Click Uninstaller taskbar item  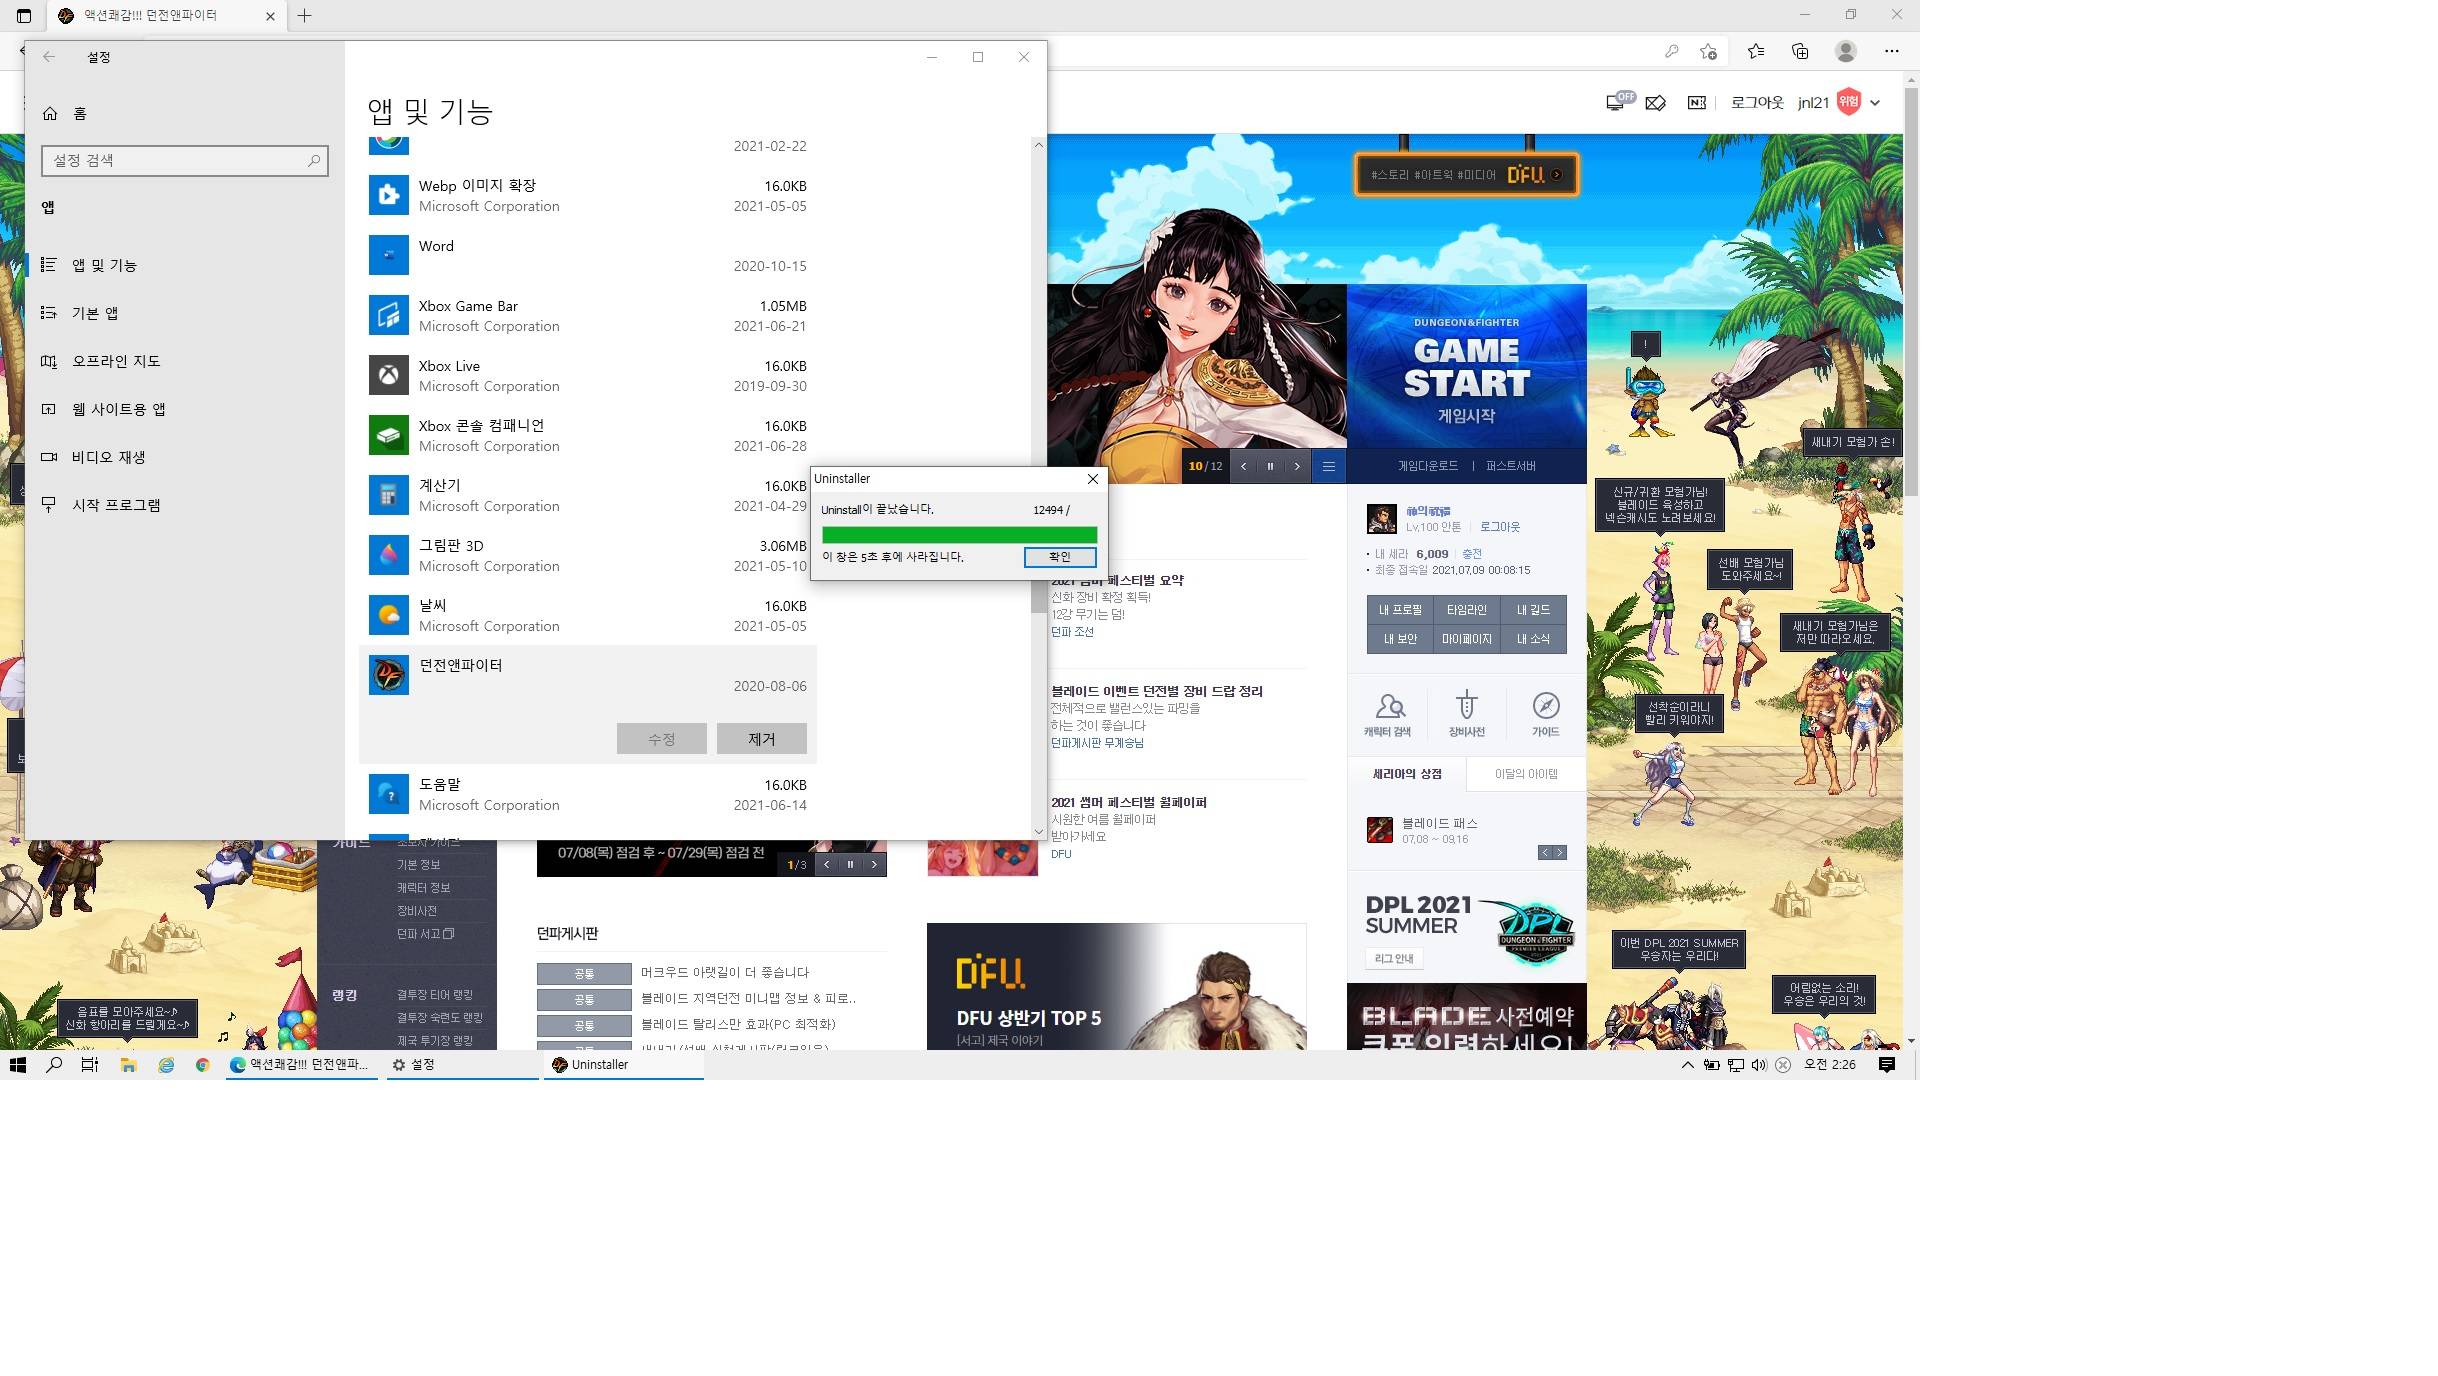[624, 1065]
